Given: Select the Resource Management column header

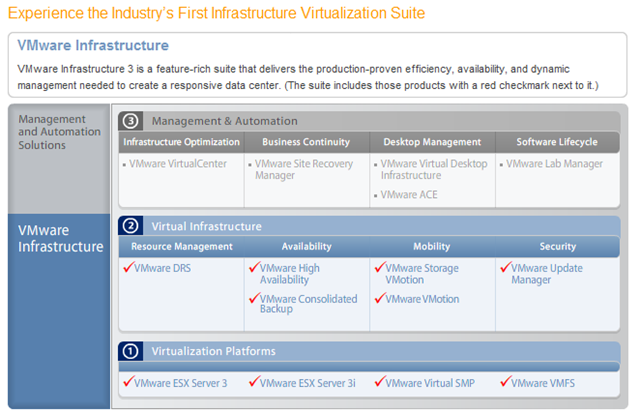Looking at the screenshot, I should coord(181,246).
